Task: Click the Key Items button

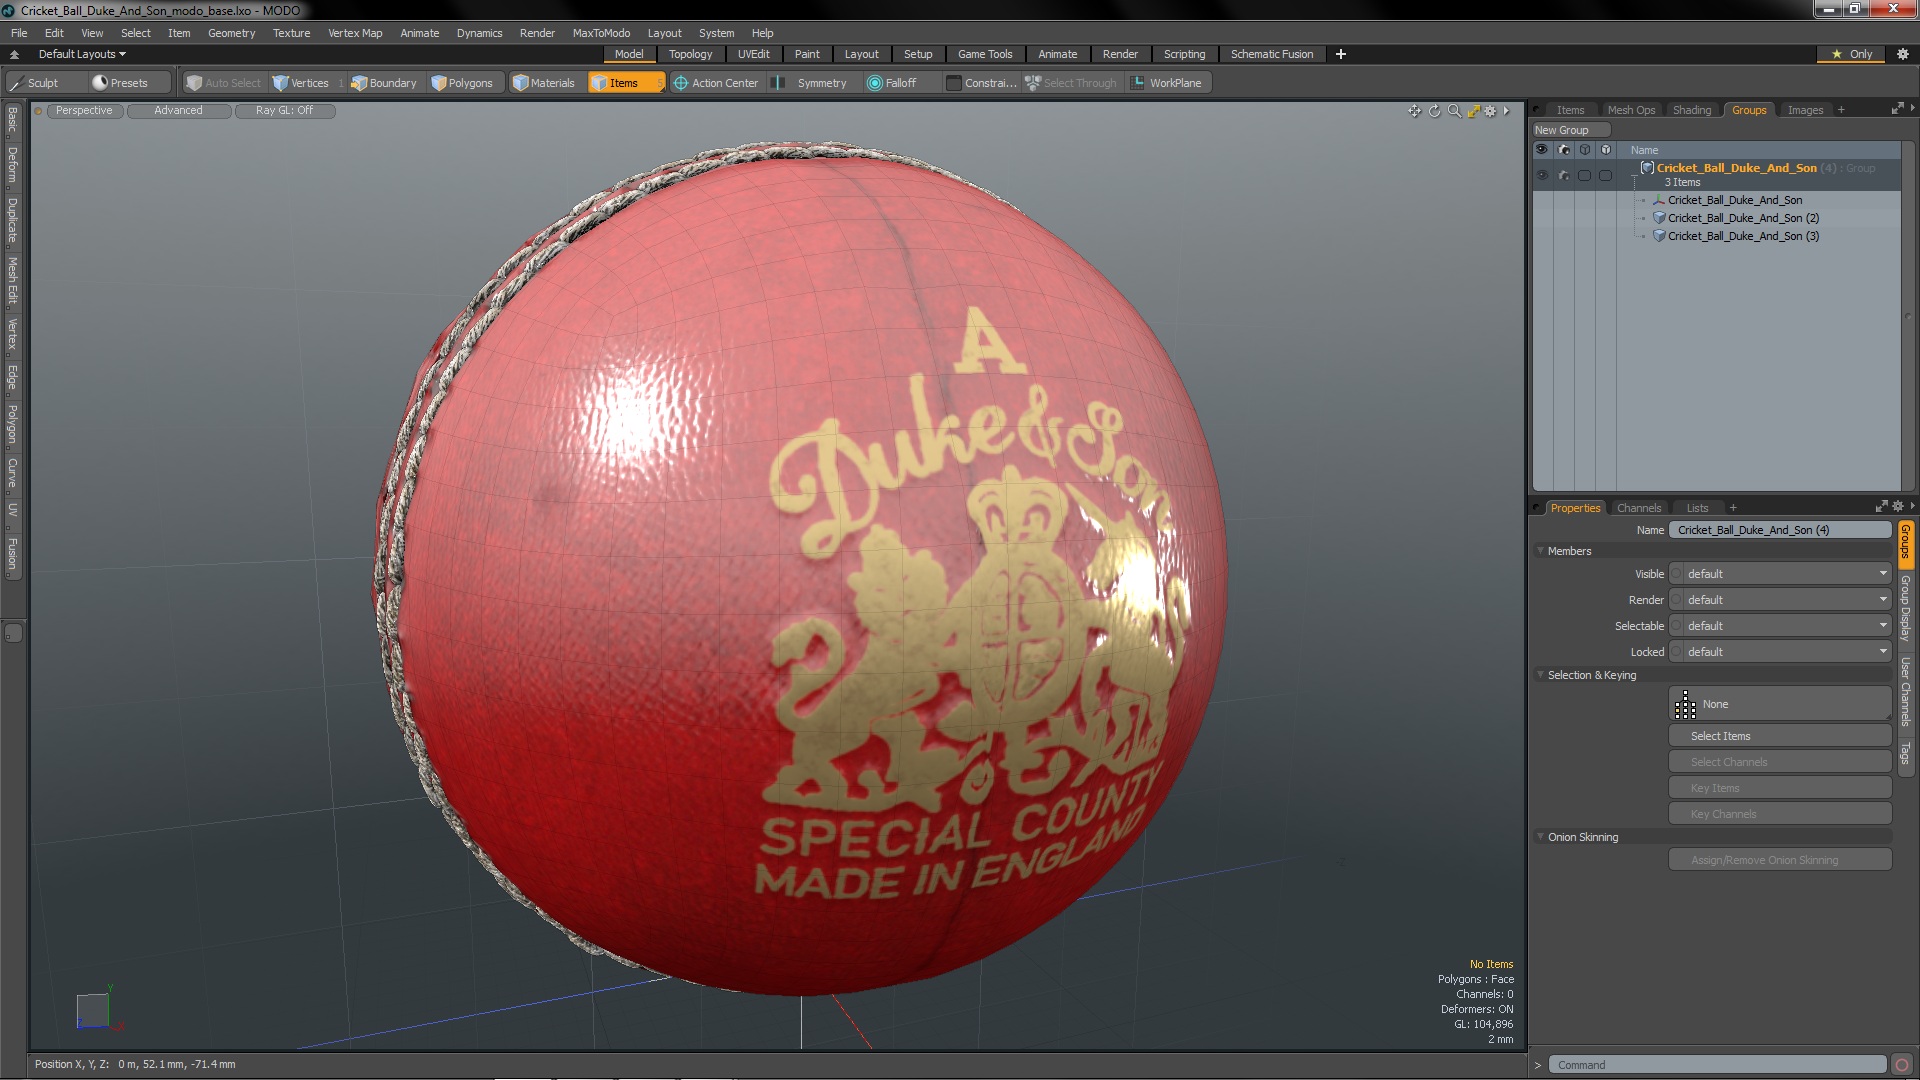Action: (x=1780, y=788)
